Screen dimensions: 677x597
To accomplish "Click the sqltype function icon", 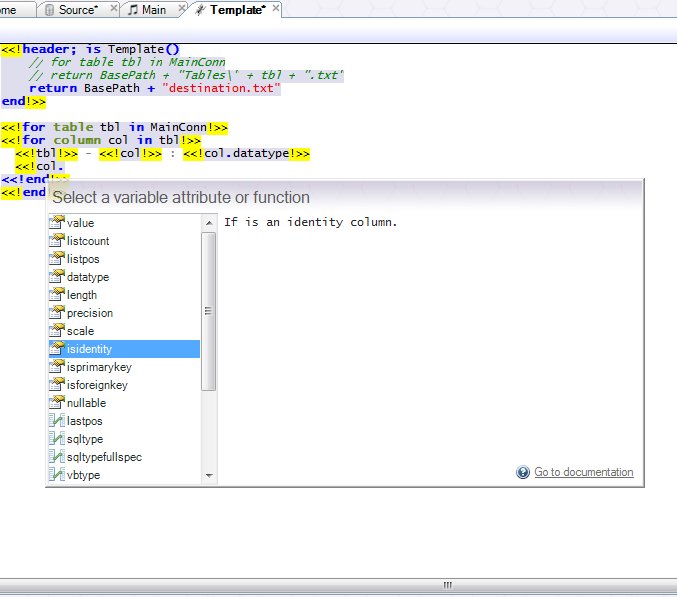I will pos(57,439).
